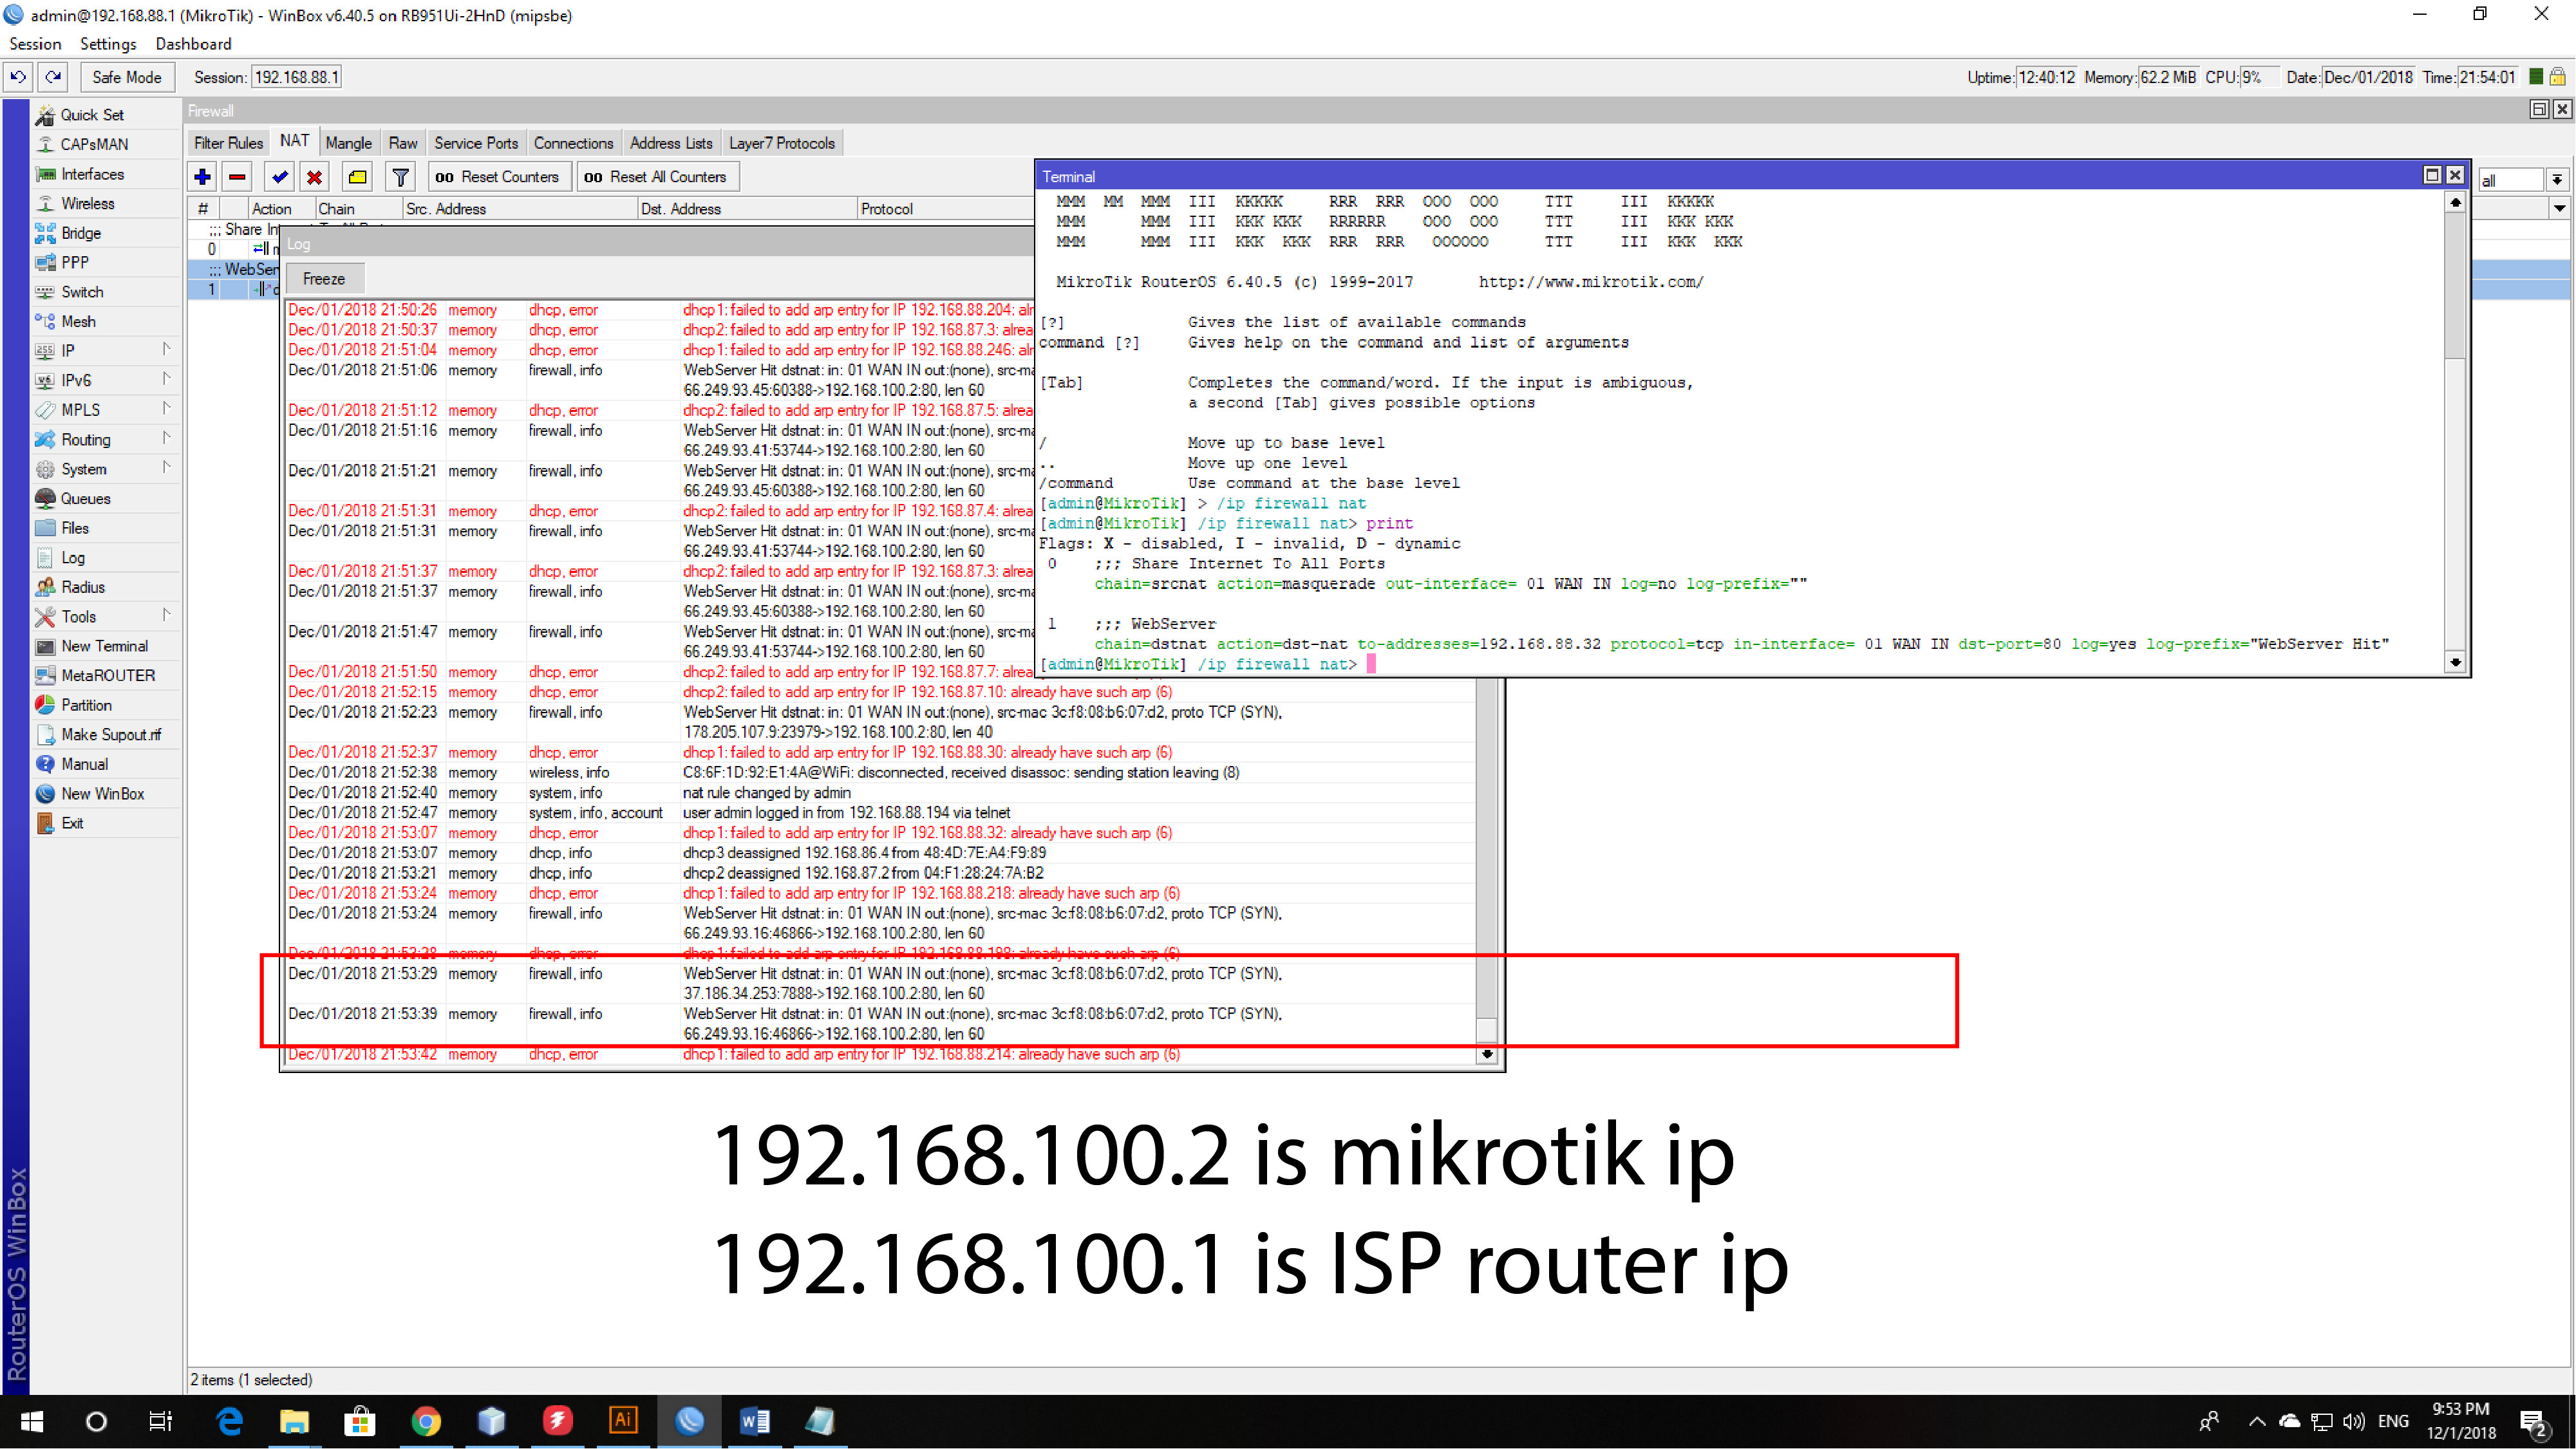The width and height of the screenshot is (2576, 1449).
Task: Expand the IP submenu in the sidebar
Action: 67,350
